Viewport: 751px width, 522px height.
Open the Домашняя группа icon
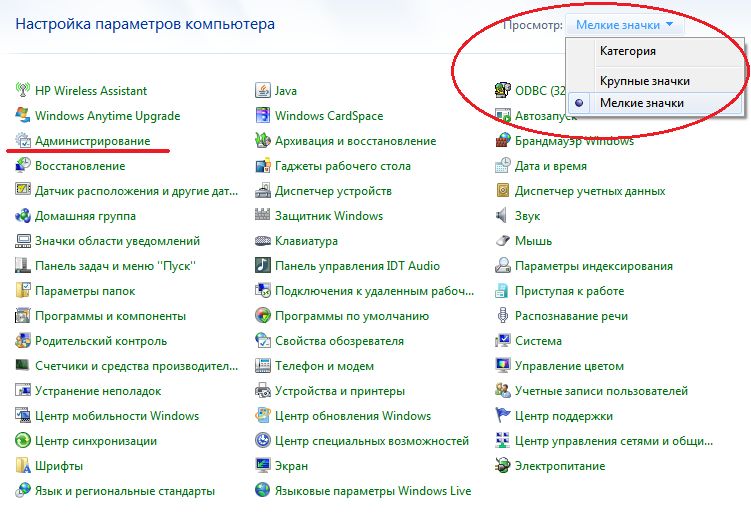(x=23, y=216)
